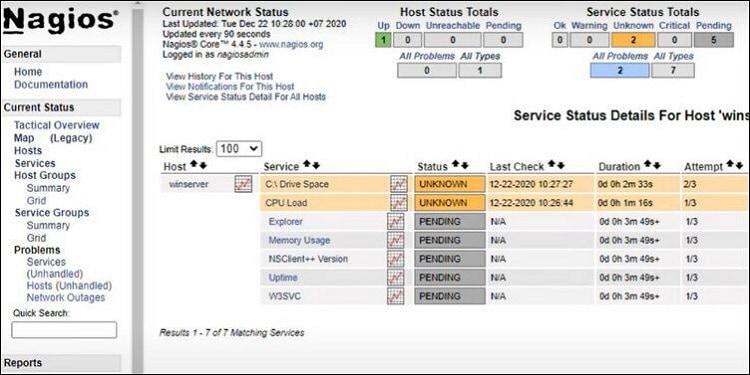Click host All Problems count box
Viewport: 750px width, 375px height.
pyautogui.click(x=427, y=70)
